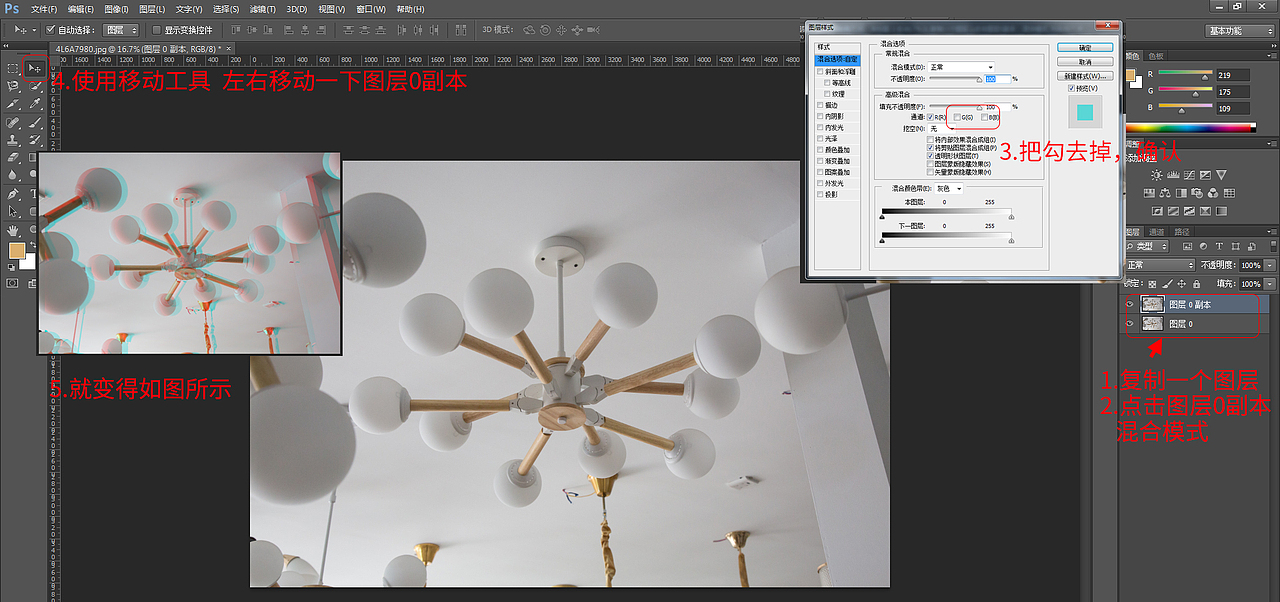This screenshot has height=602, width=1280.
Task: Click the lock transparent pixels icon
Action: click(x=1152, y=284)
